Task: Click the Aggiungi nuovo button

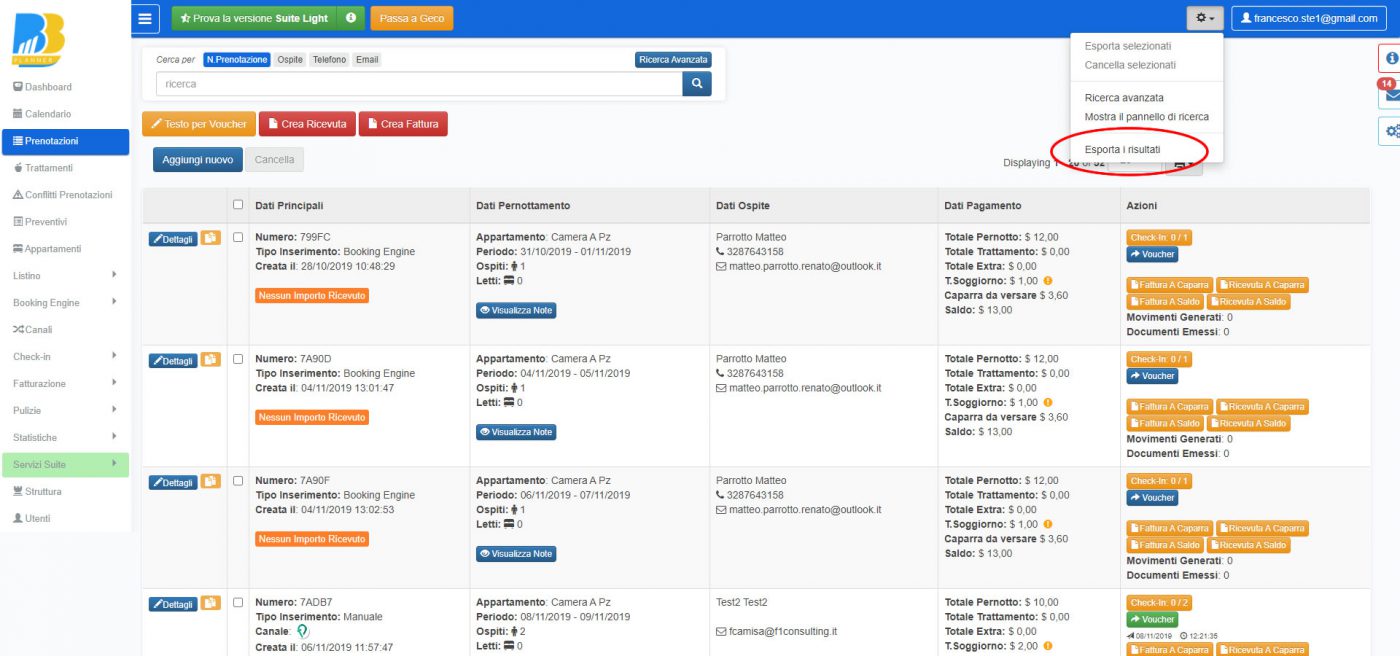Action: point(197,159)
